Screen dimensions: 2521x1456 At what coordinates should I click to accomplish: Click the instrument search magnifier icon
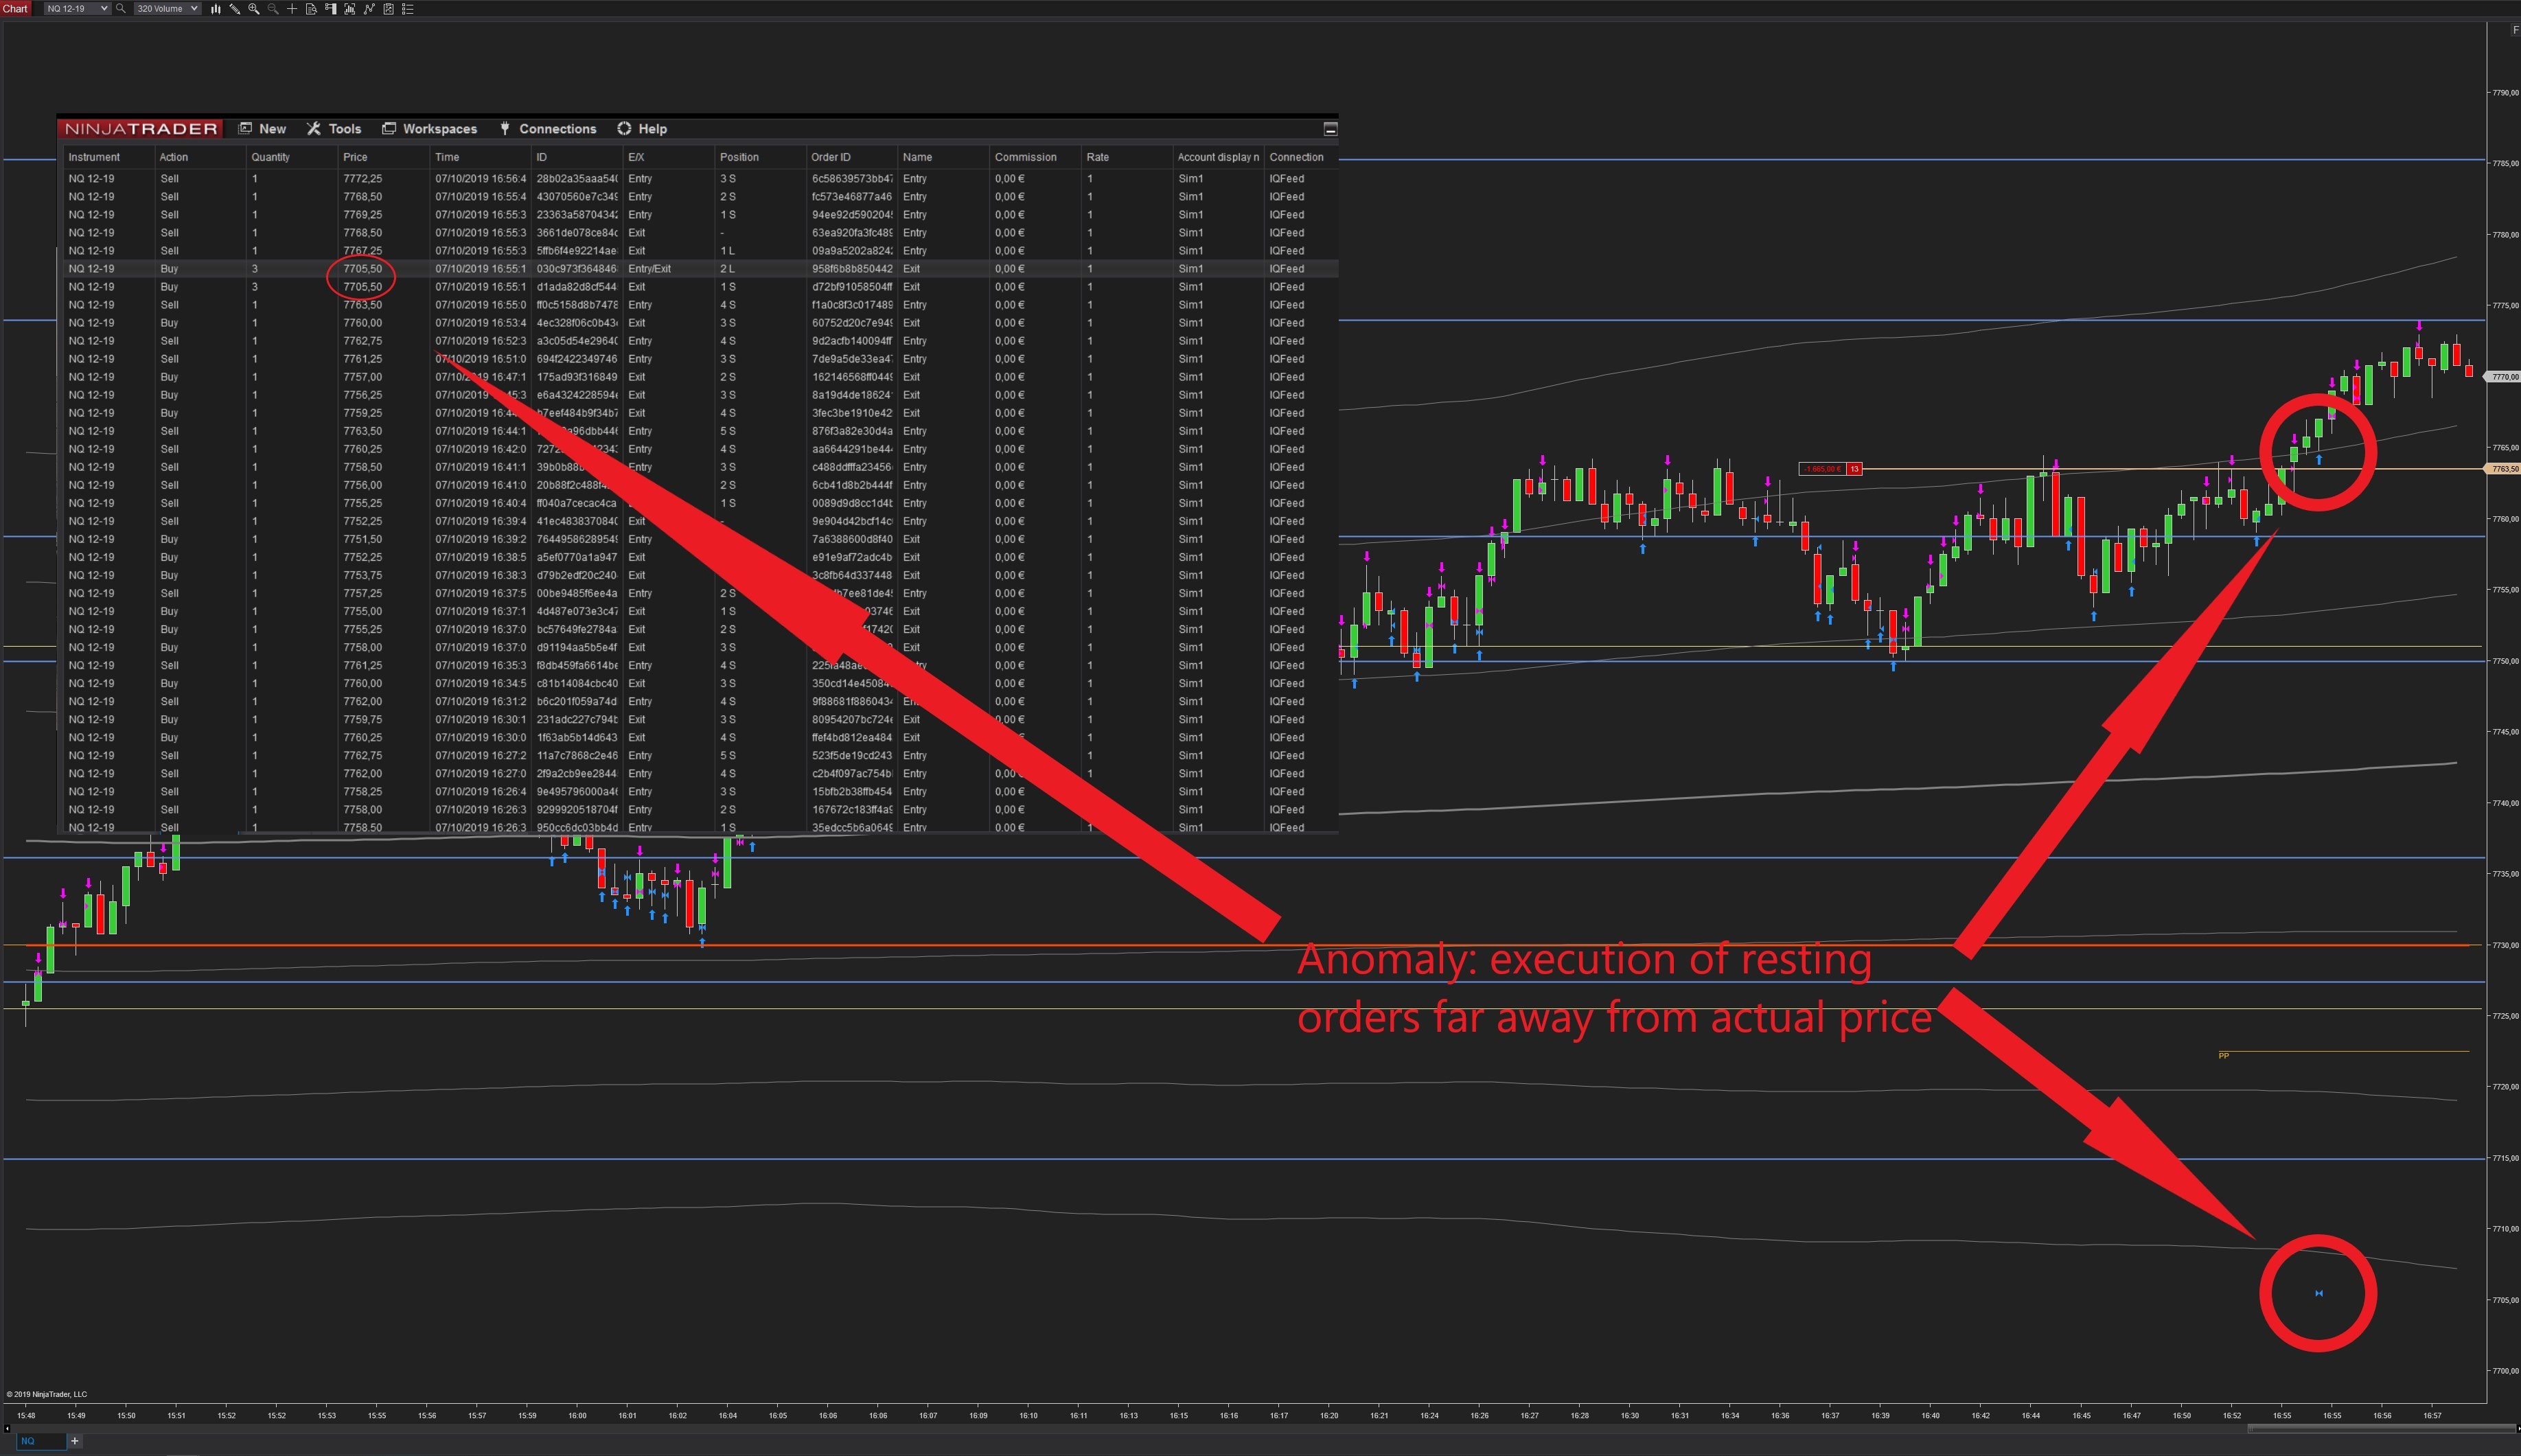(x=121, y=9)
